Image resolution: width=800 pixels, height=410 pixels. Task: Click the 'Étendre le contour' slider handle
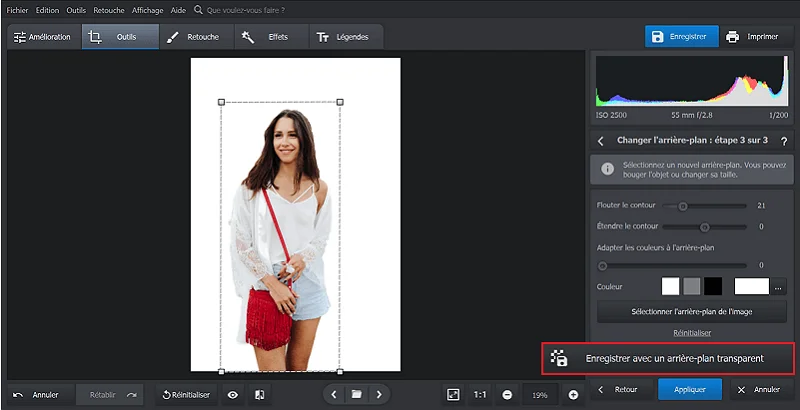point(705,227)
